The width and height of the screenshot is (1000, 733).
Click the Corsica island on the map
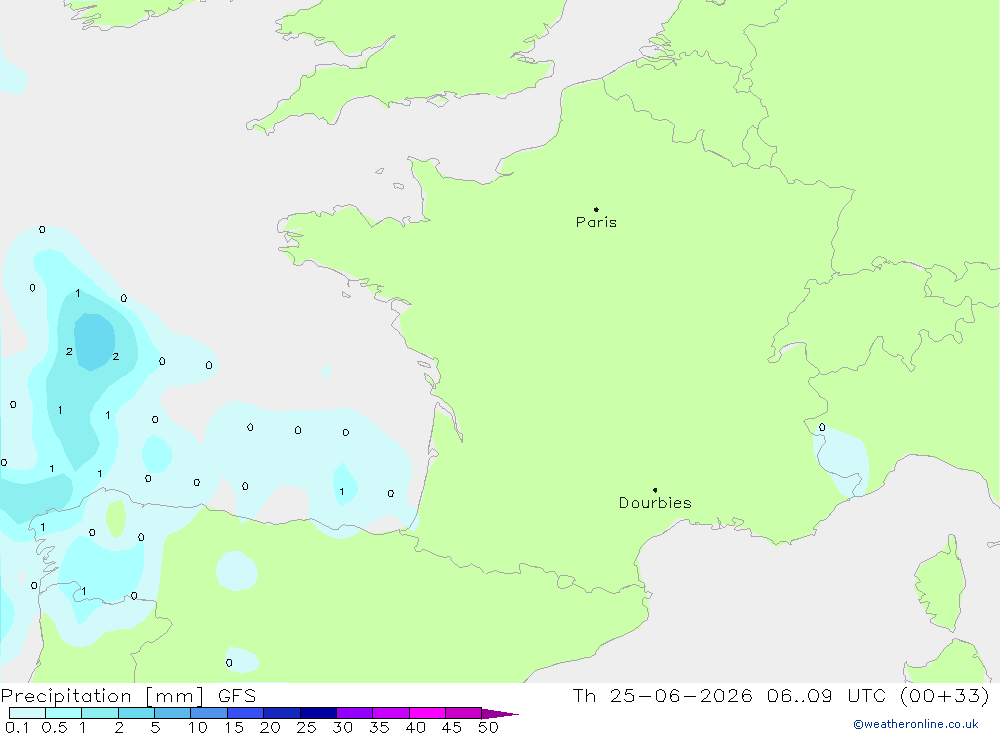[942, 584]
